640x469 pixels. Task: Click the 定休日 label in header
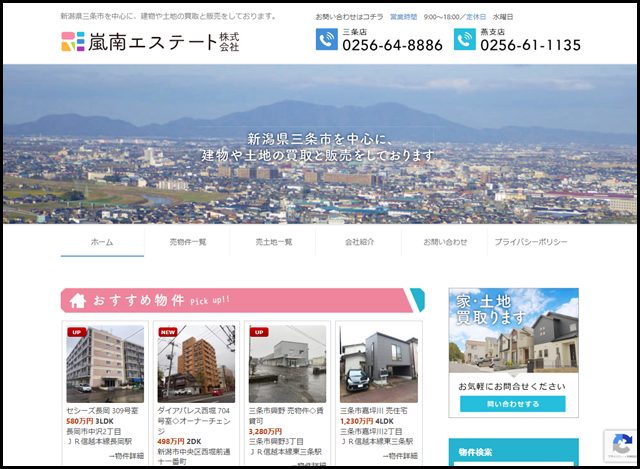pyautogui.click(x=476, y=17)
